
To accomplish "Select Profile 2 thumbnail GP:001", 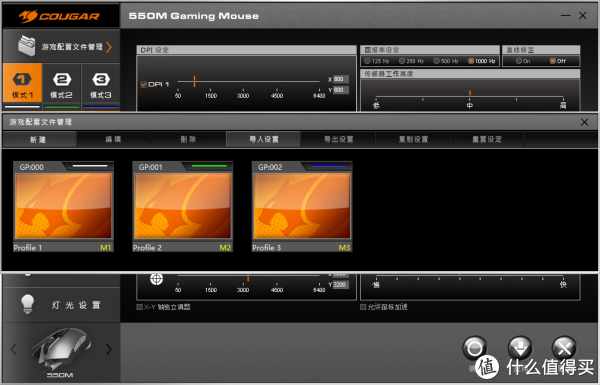I will pyautogui.click(x=183, y=206).
